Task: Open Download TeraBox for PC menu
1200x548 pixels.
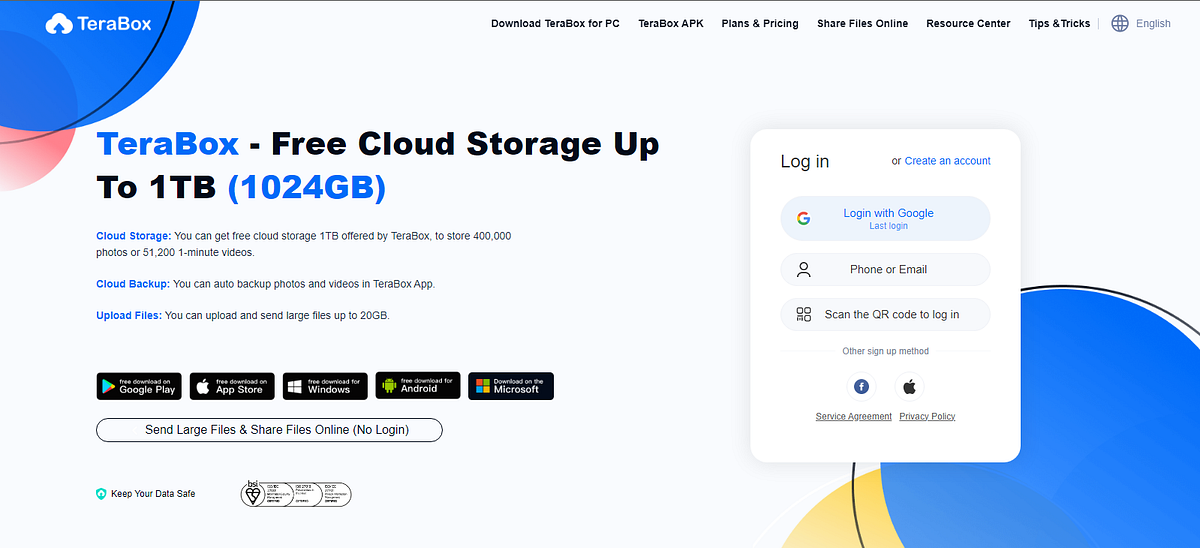Action: 555,23
